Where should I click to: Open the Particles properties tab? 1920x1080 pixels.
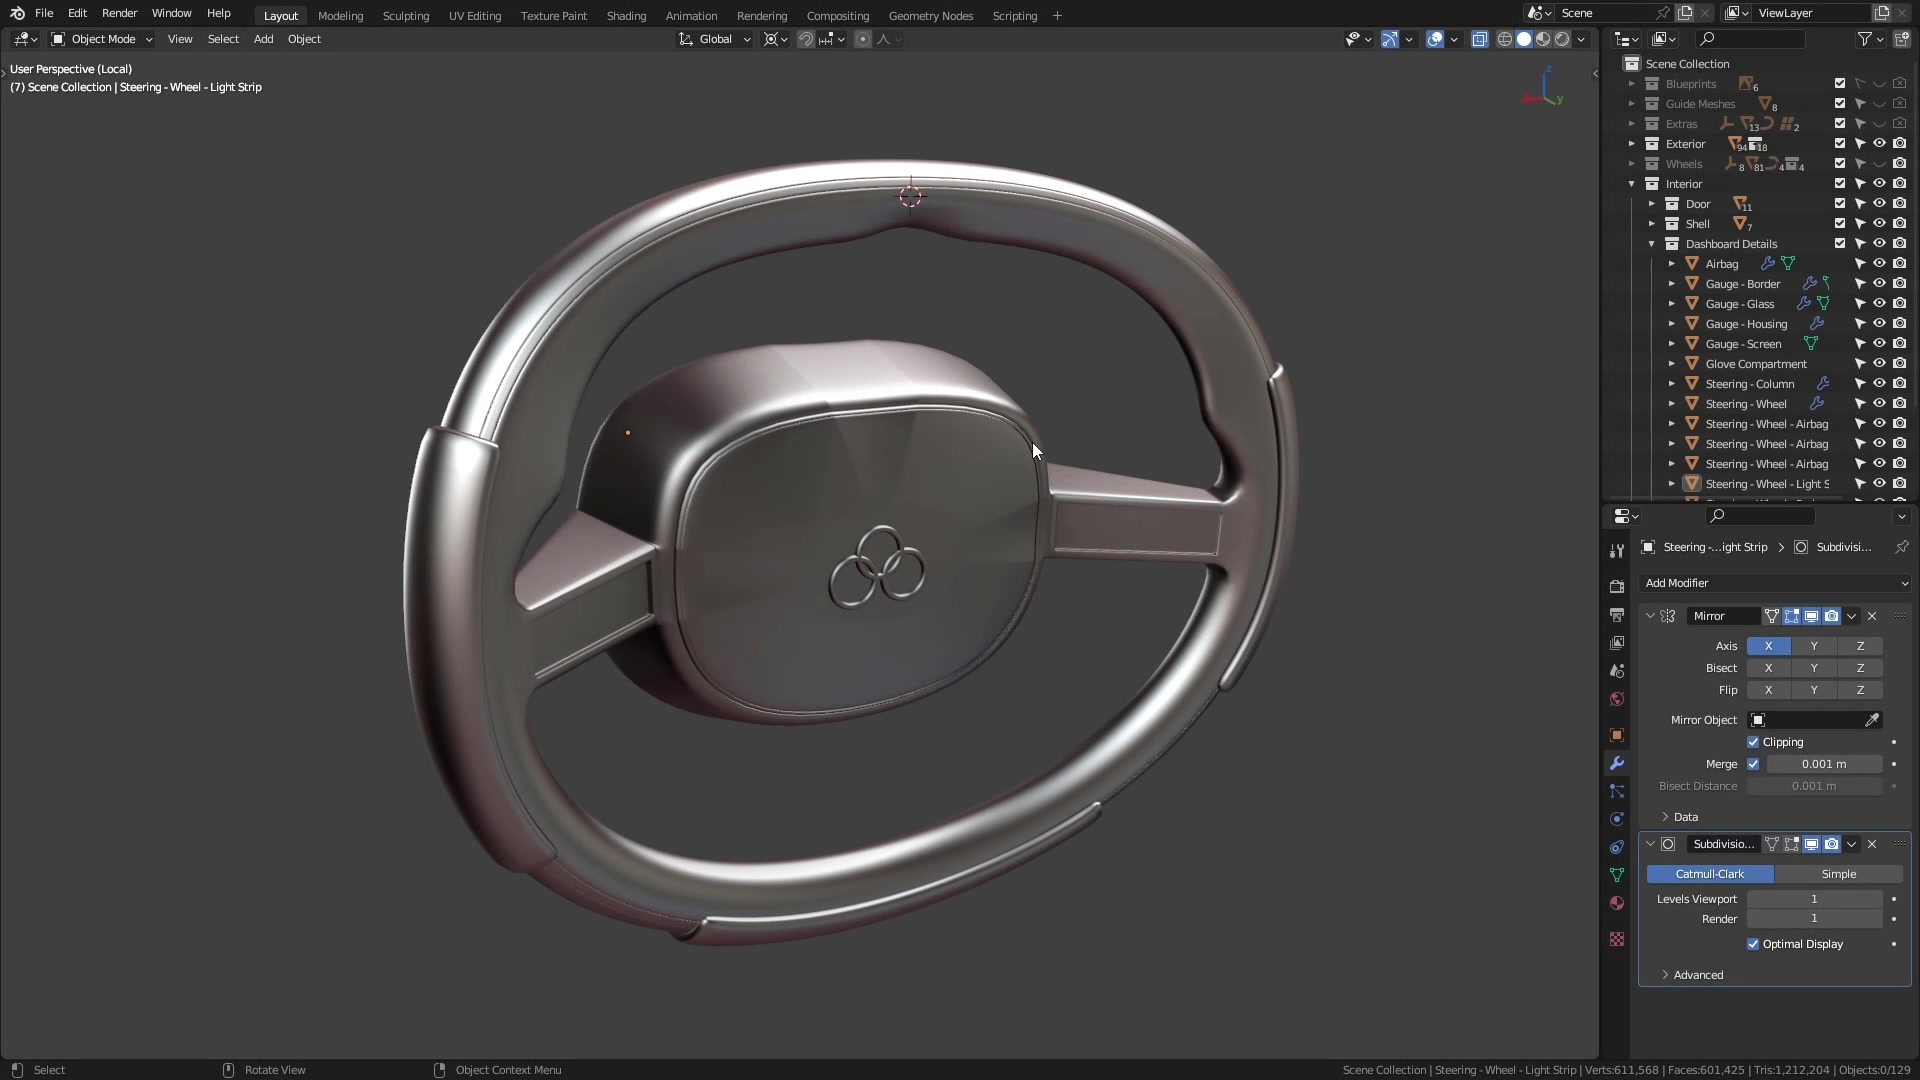[1617, 791]
